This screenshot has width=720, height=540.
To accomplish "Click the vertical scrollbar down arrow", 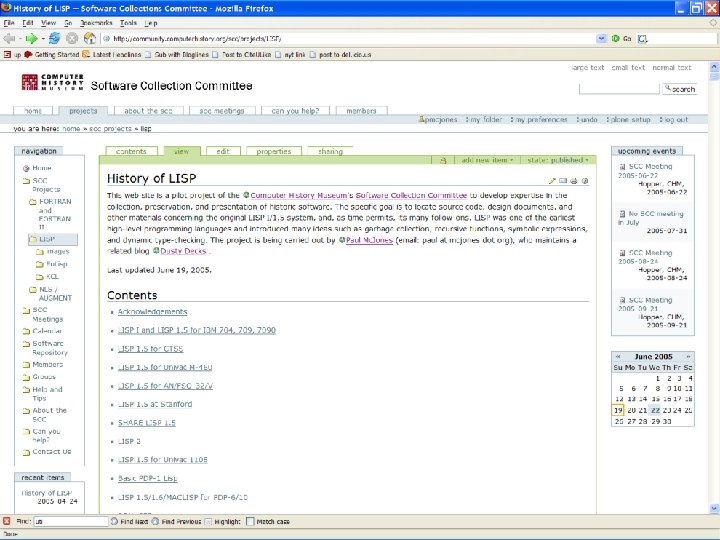I will 714,508.
